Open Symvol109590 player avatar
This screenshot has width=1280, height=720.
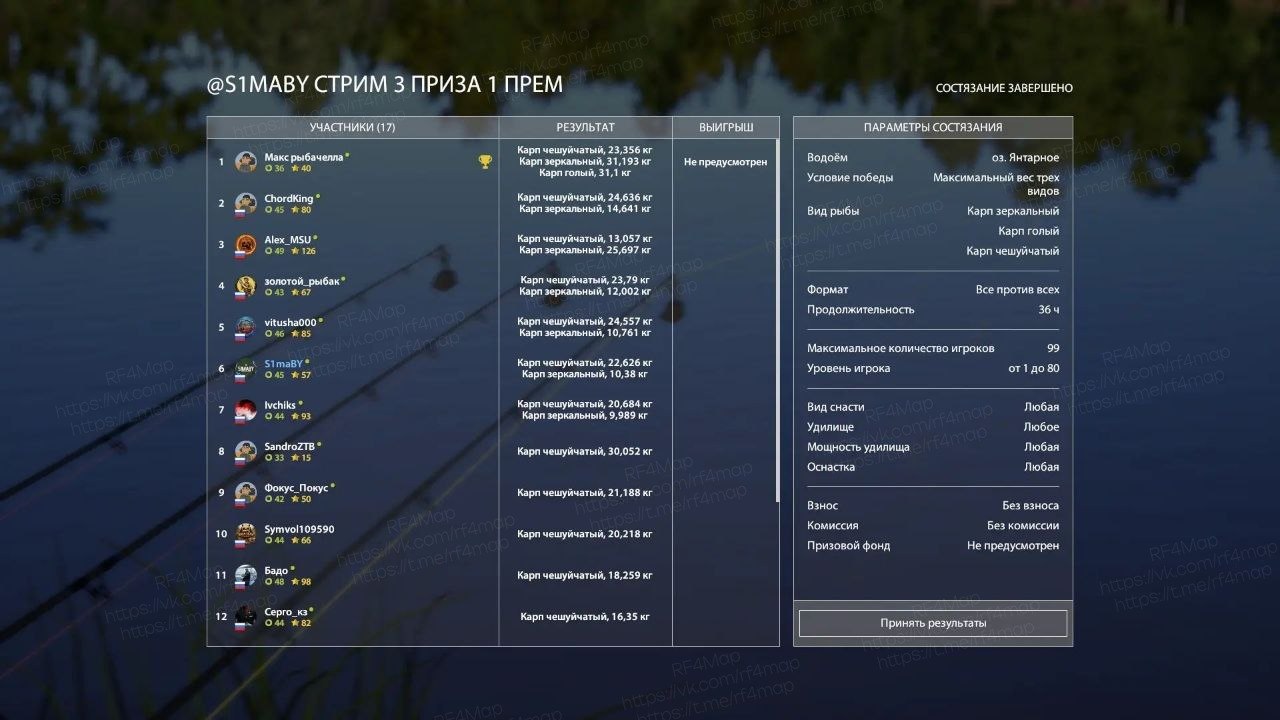point(246,534)
